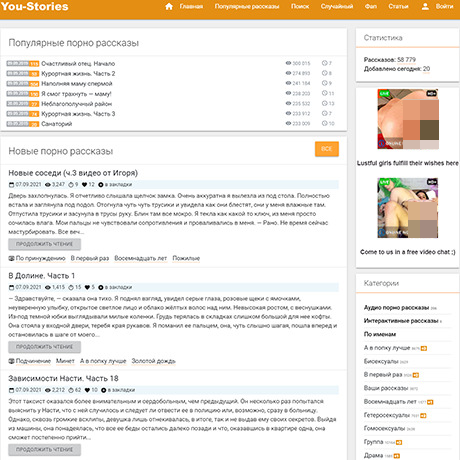460x460 pixels.
Task: Click the Войти login link
Action: 444,6
